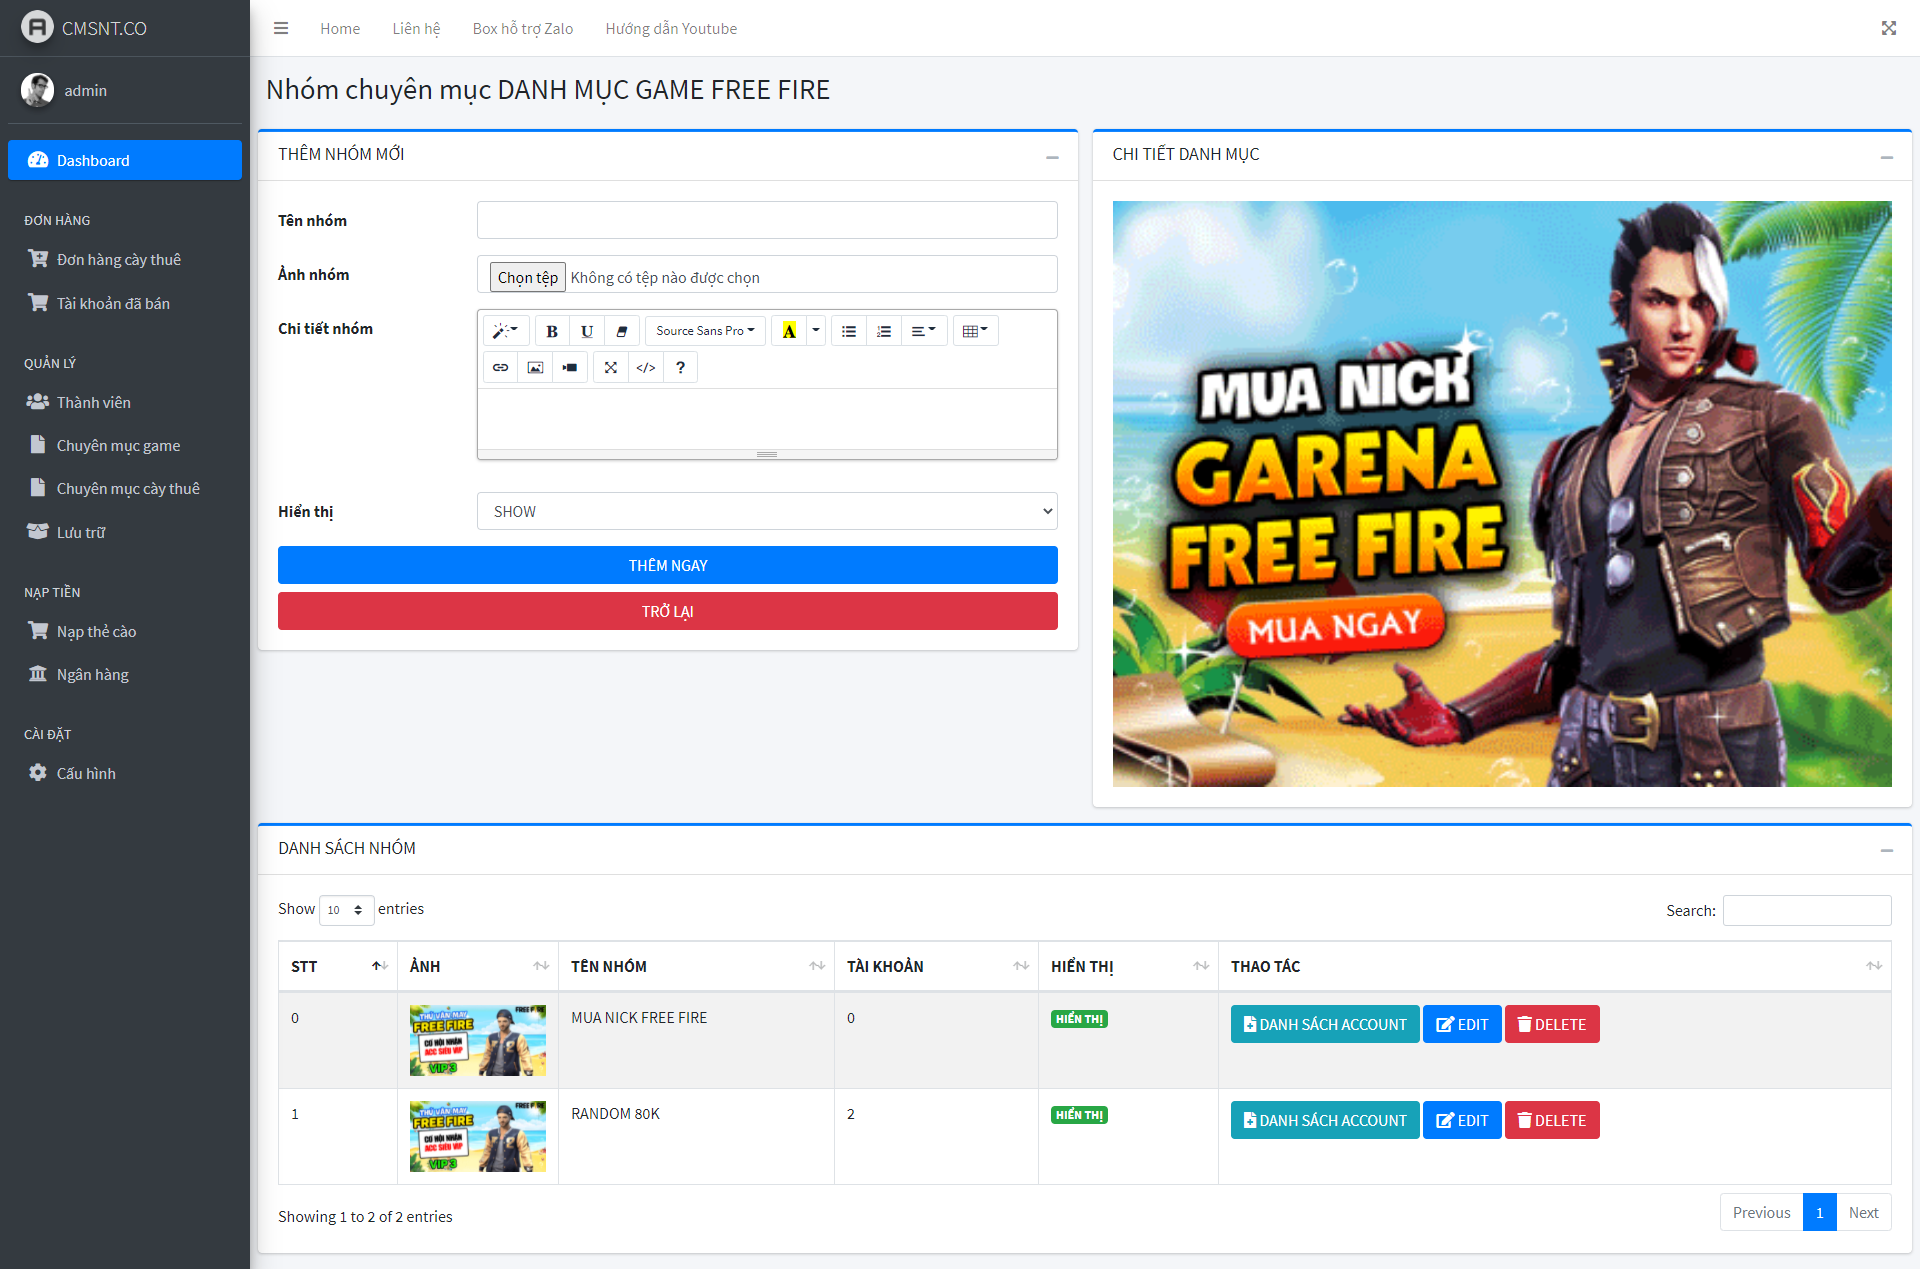Toggle bold formatting in editor
The width and height of the screenshot is (1920, 1269).
[552, 331]
